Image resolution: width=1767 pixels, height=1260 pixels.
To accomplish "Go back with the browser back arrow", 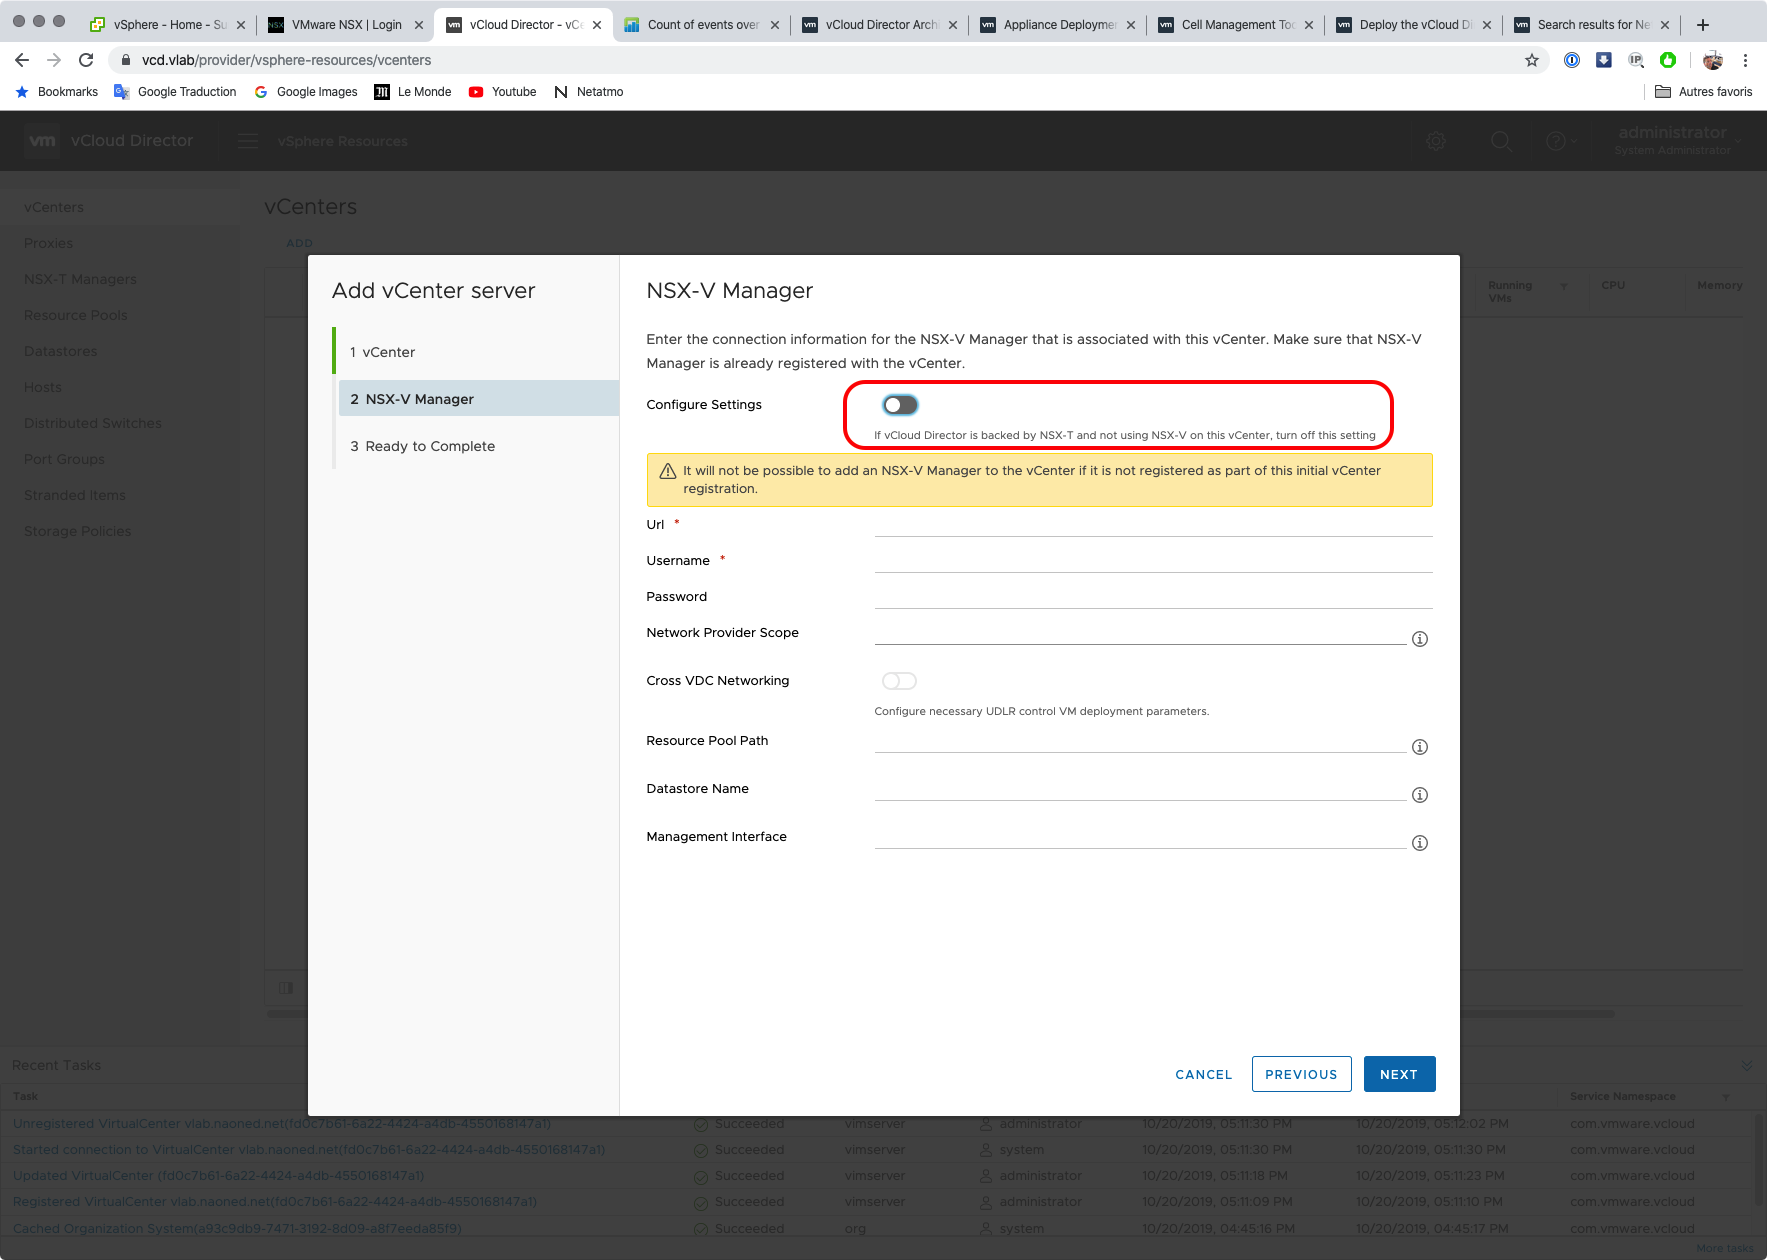I will 22,60.
